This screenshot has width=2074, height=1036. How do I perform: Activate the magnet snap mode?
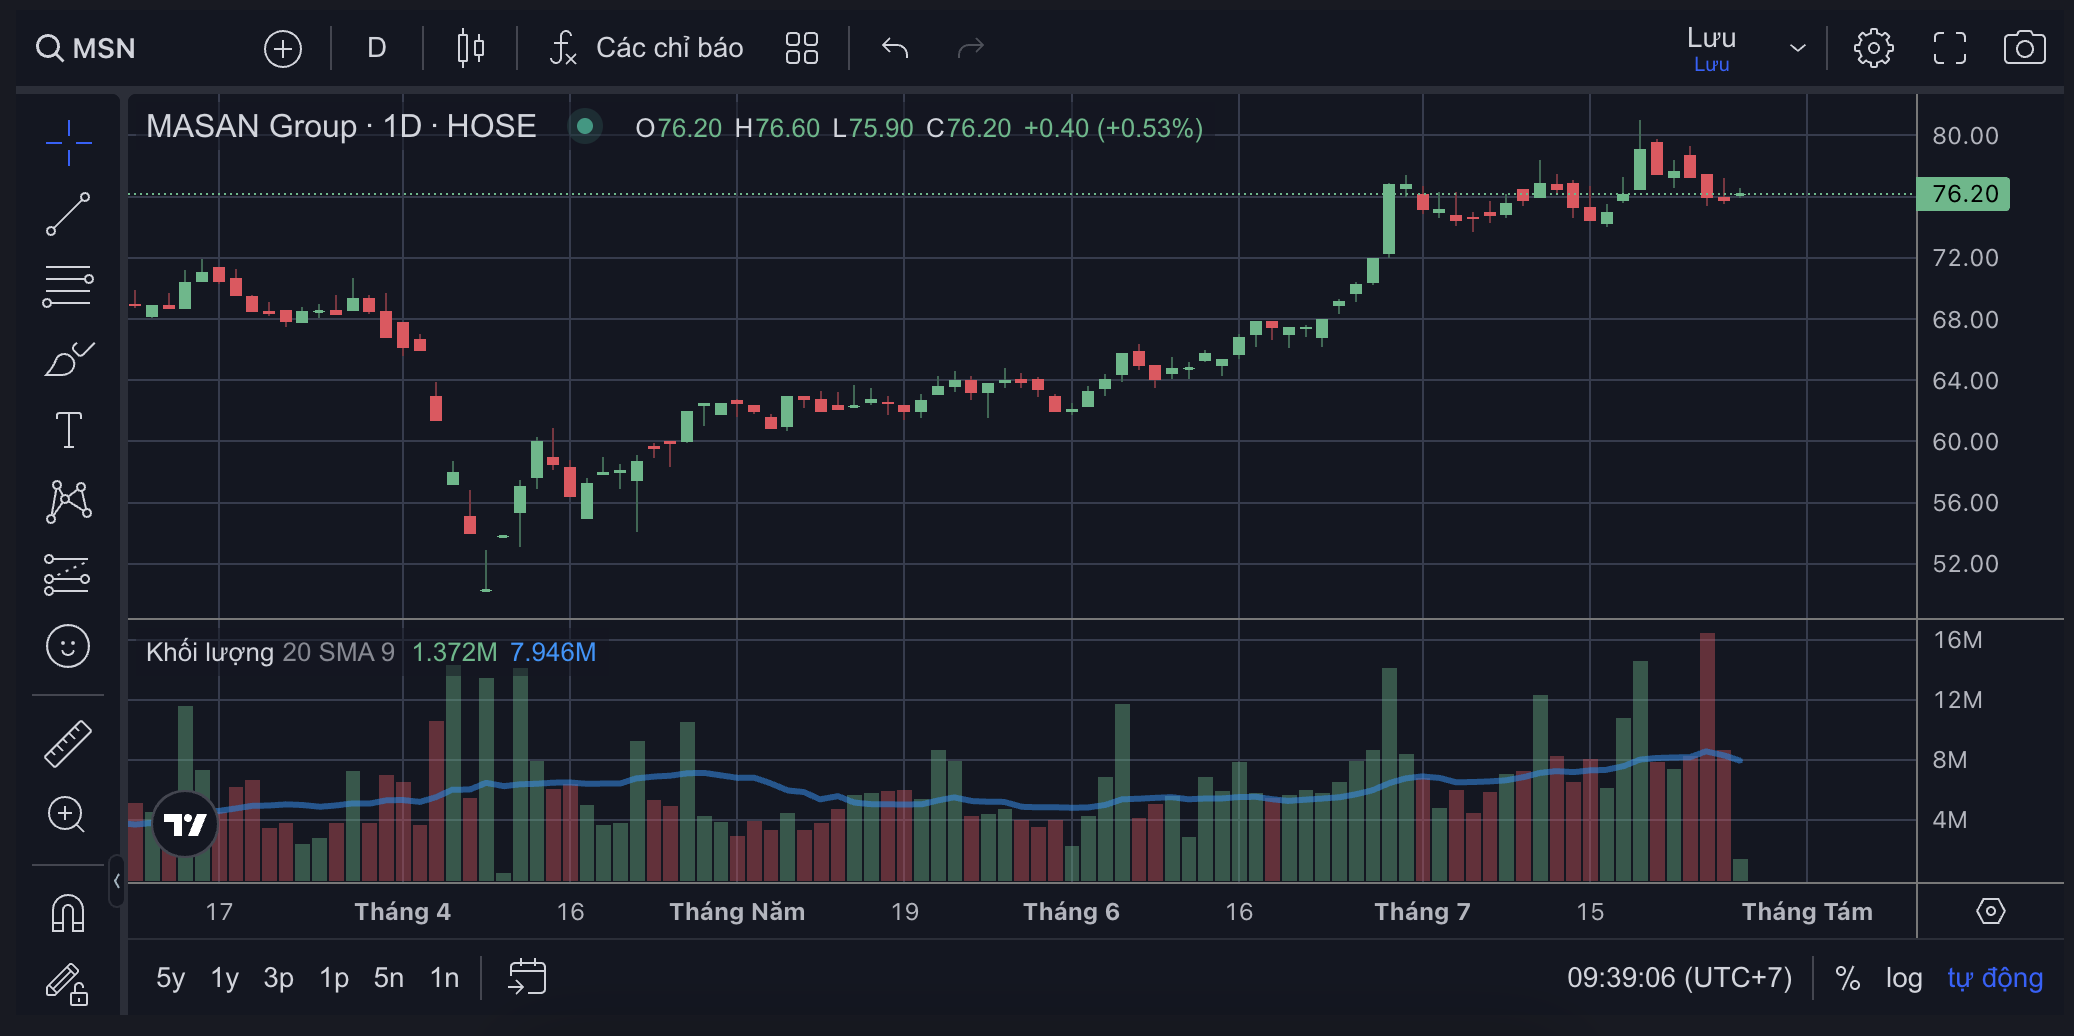68,913
